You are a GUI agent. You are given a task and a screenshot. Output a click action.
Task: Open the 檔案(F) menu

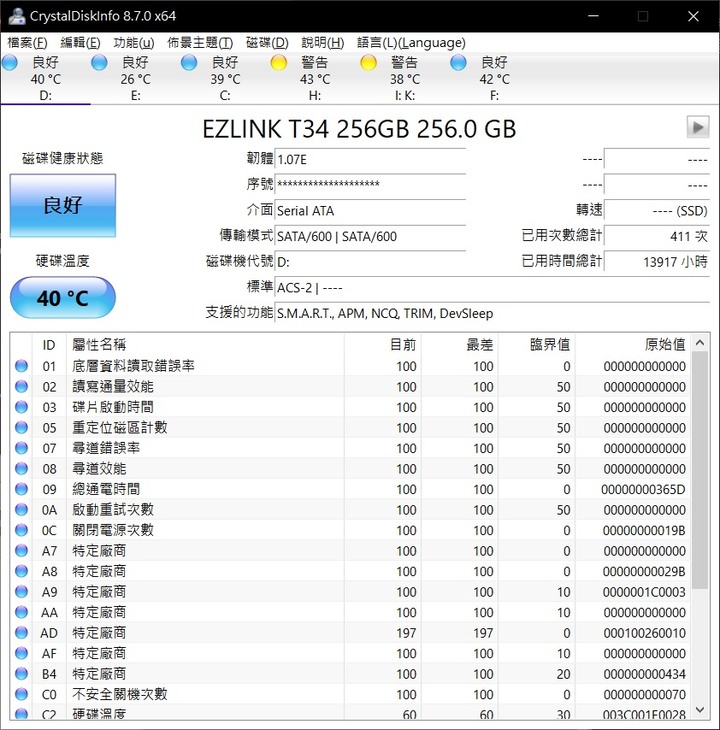click(27, 43)
